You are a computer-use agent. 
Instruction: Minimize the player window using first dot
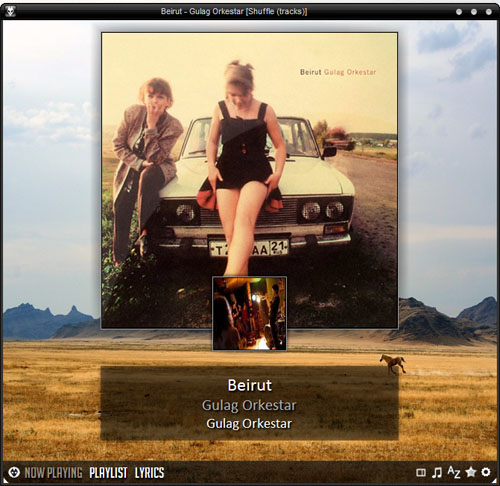[x=459, y=12]
